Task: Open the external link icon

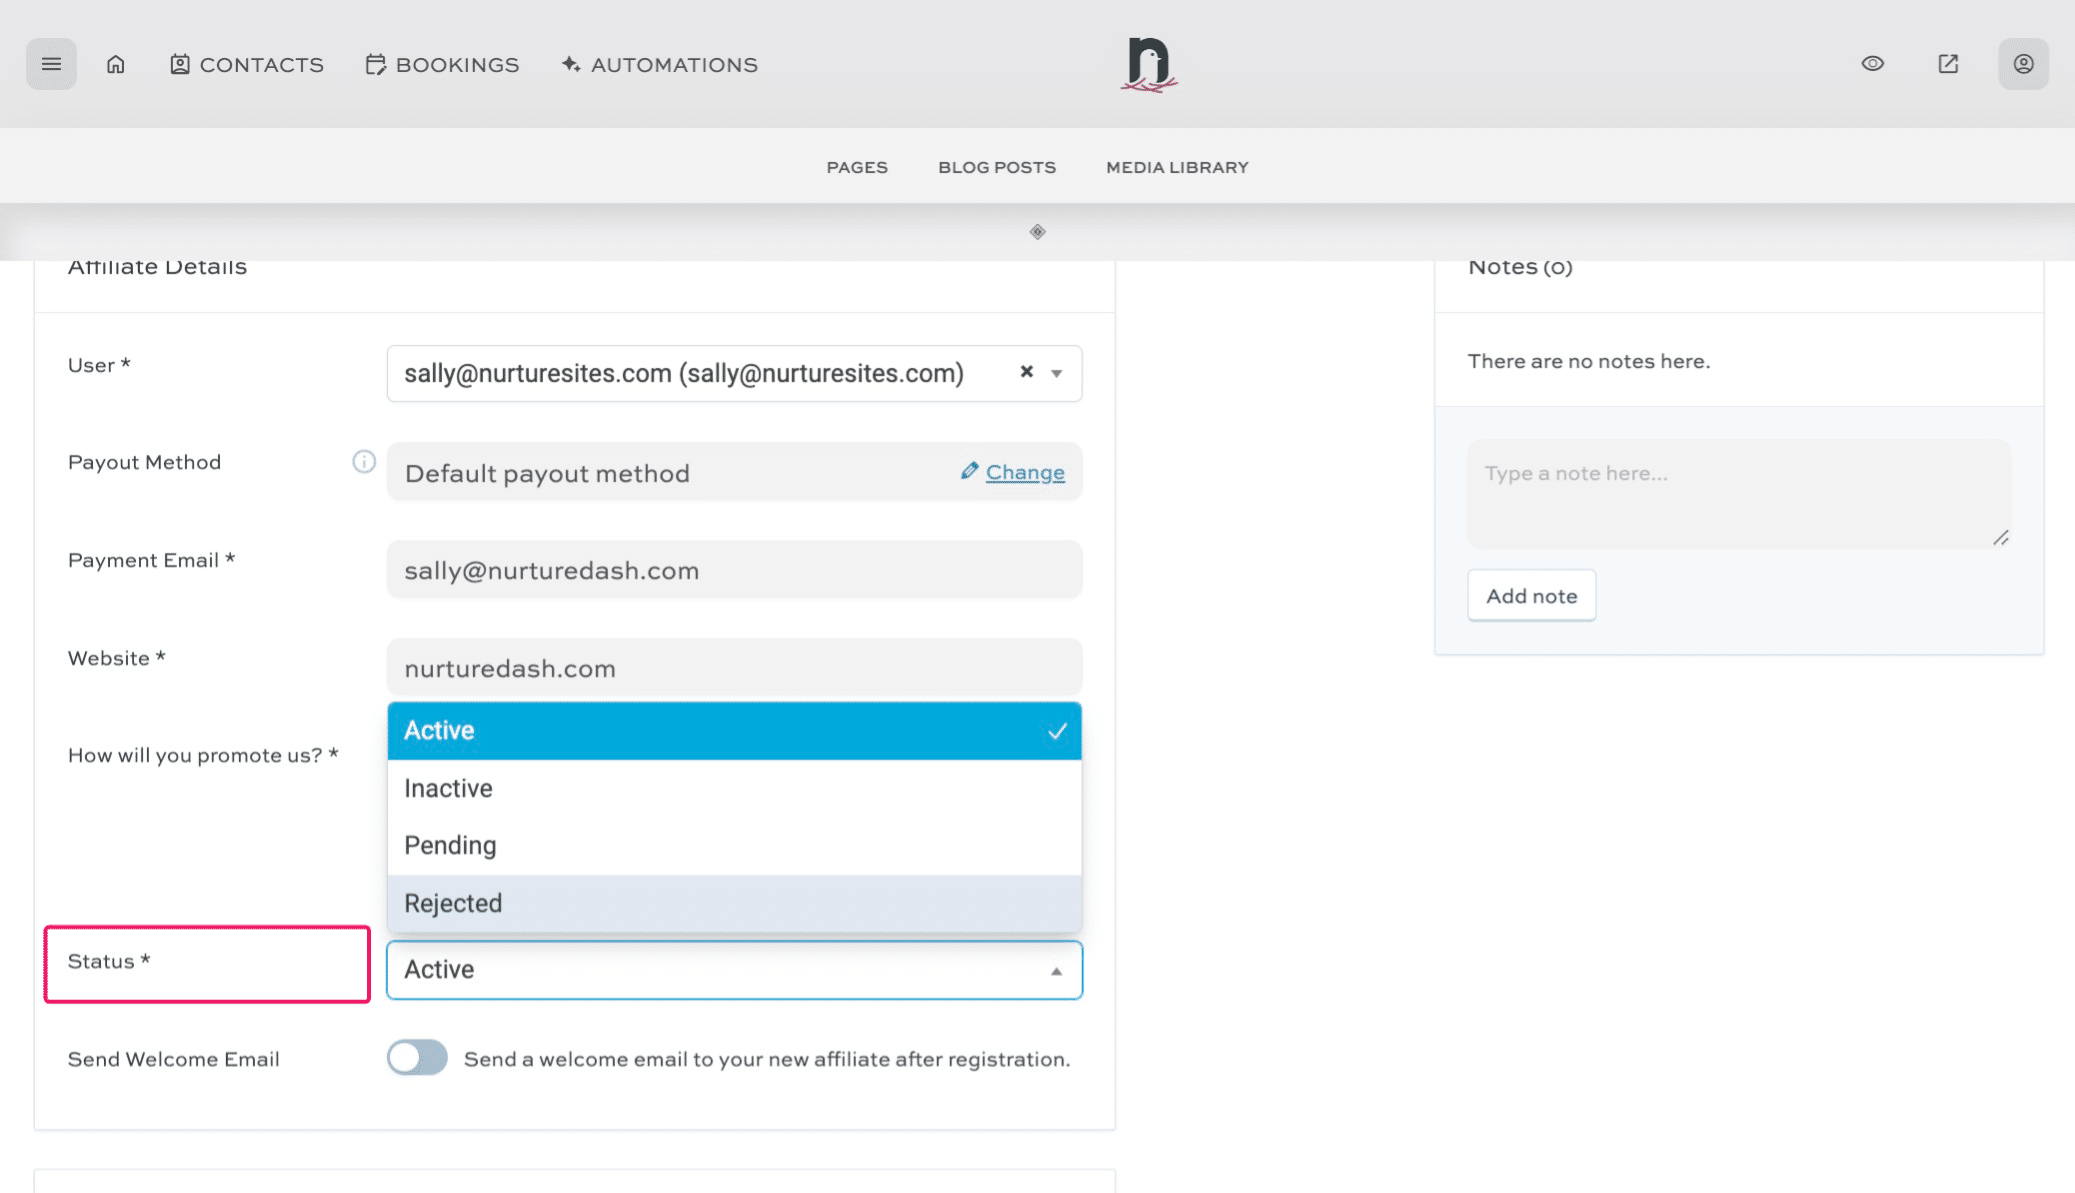Action: pos(1948,64)
